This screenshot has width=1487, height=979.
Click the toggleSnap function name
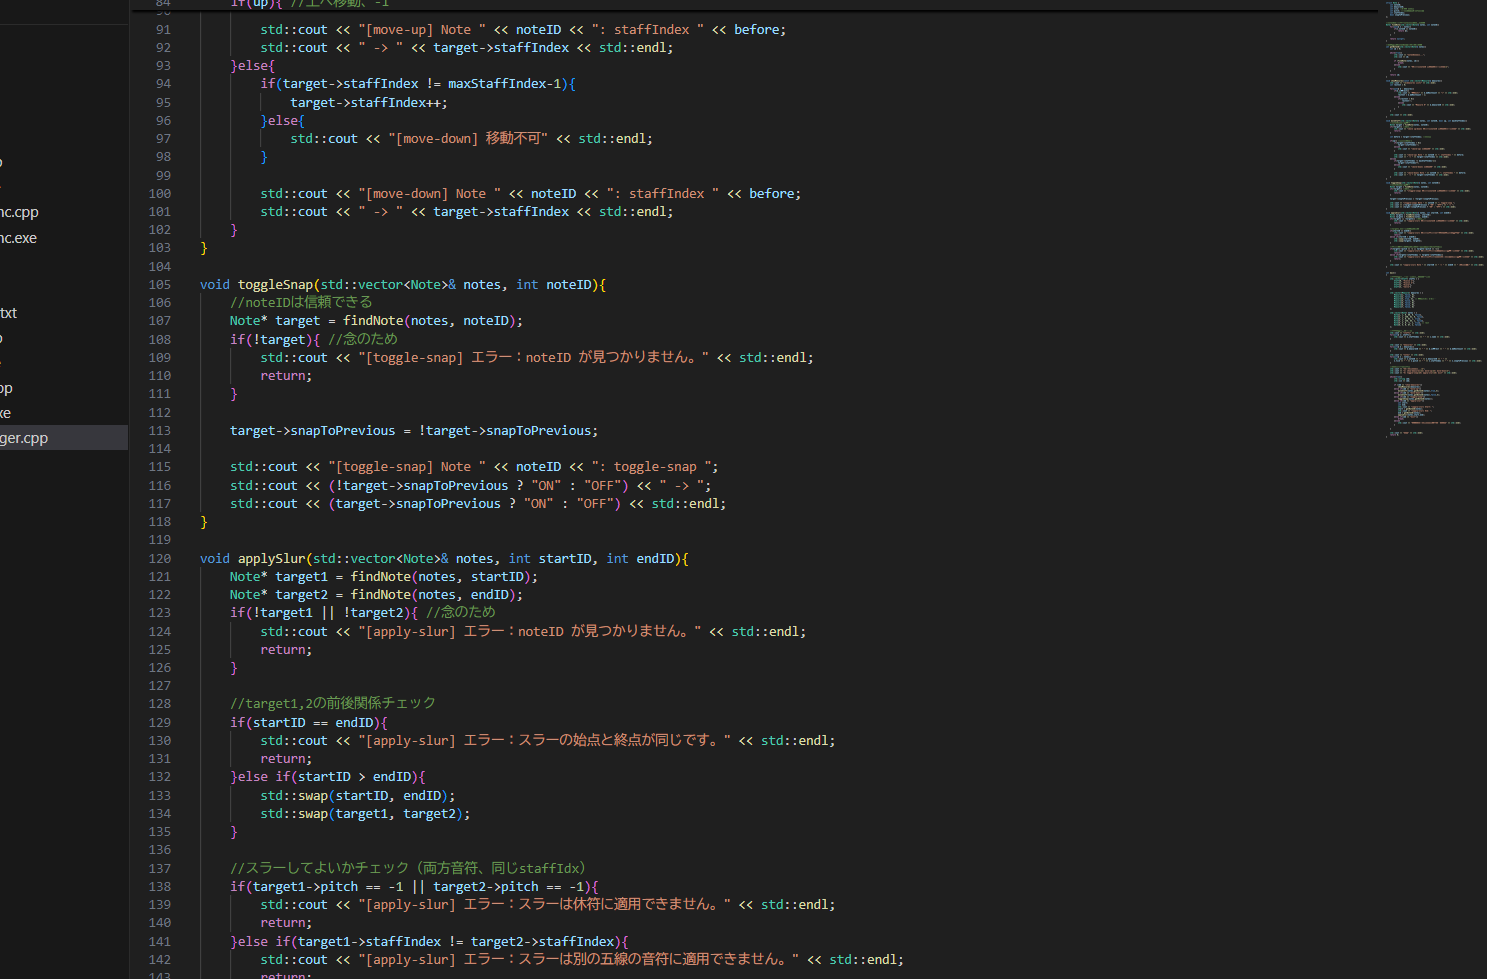tap(275, 285)
